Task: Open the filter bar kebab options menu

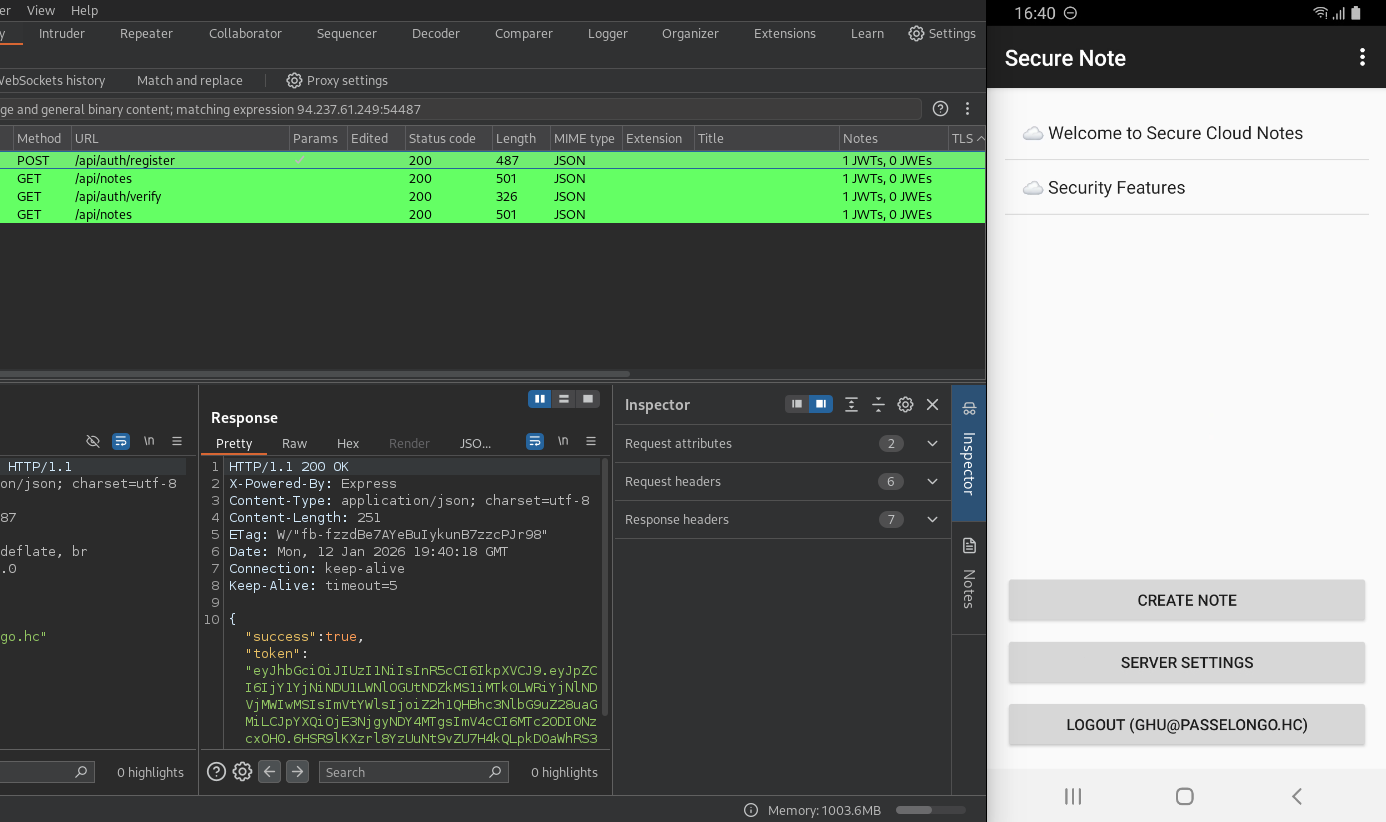Action: click(968, 109)
